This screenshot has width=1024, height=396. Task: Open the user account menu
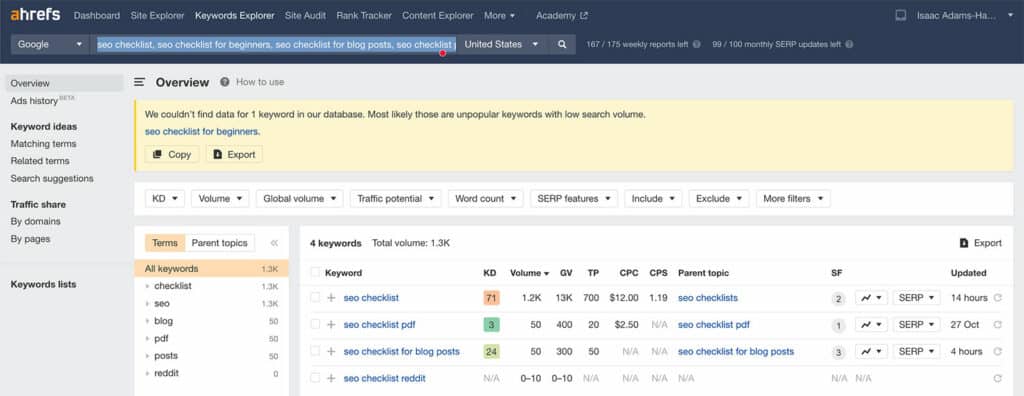click(964, 15)
